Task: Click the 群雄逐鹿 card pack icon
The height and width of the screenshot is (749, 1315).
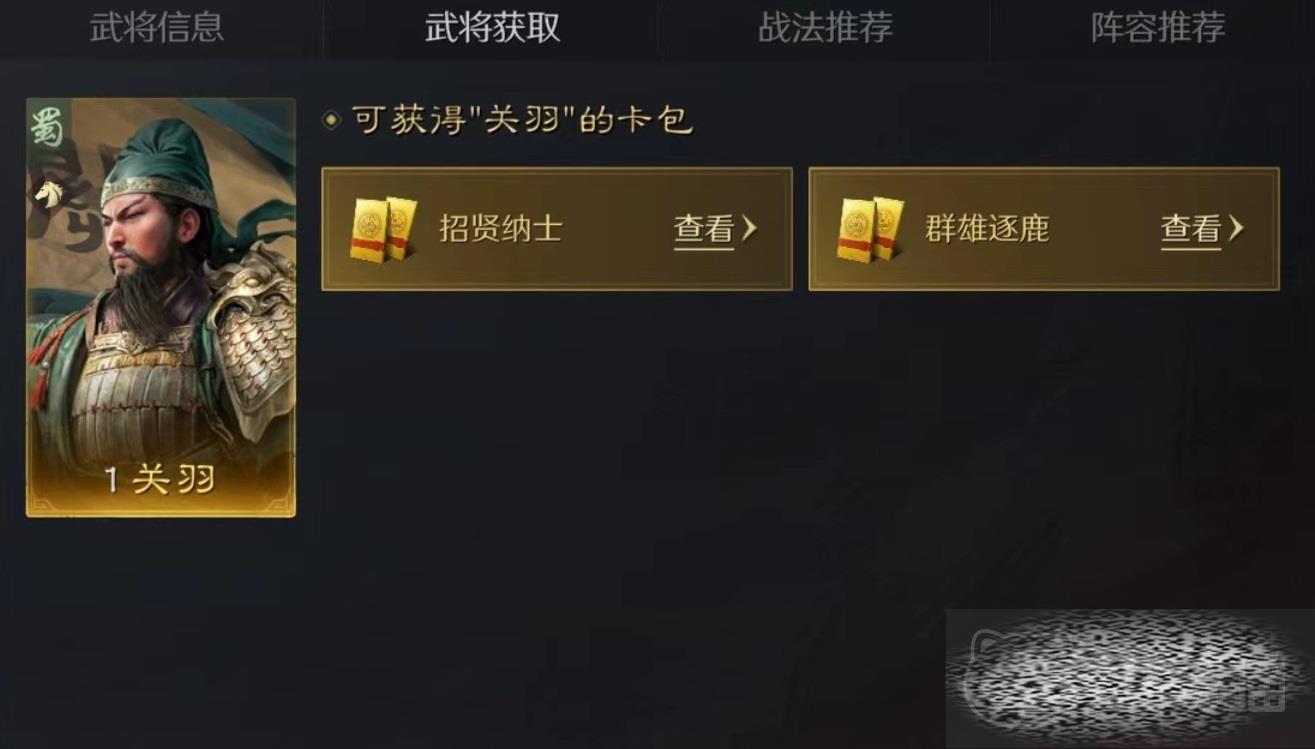Action: click(870, 229)
